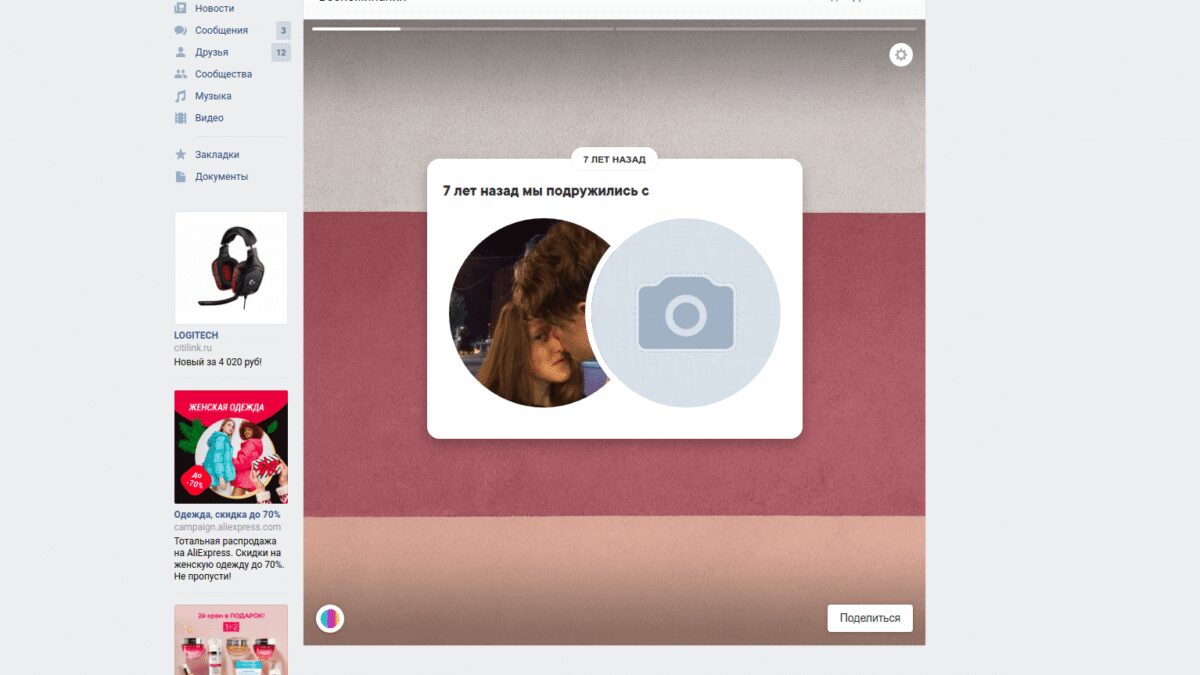1200x675 pixels.
Task: Click the Новости icon in the sidebar
Action: 181,8
